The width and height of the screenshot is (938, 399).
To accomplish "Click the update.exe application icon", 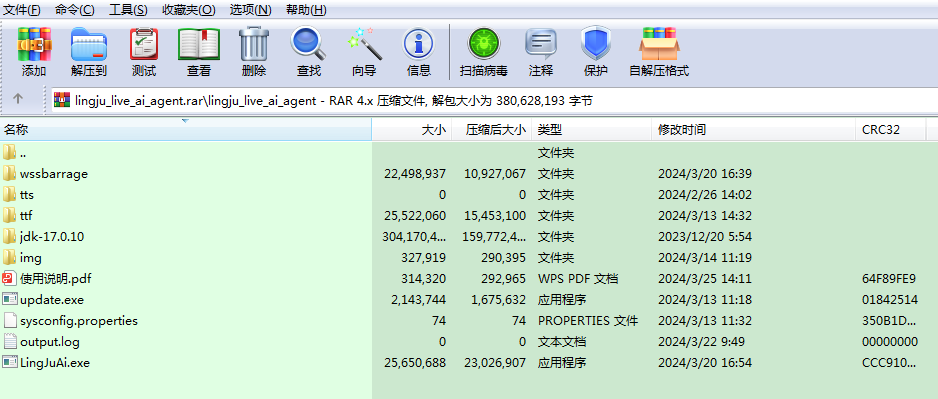I will tap(10, 300).
